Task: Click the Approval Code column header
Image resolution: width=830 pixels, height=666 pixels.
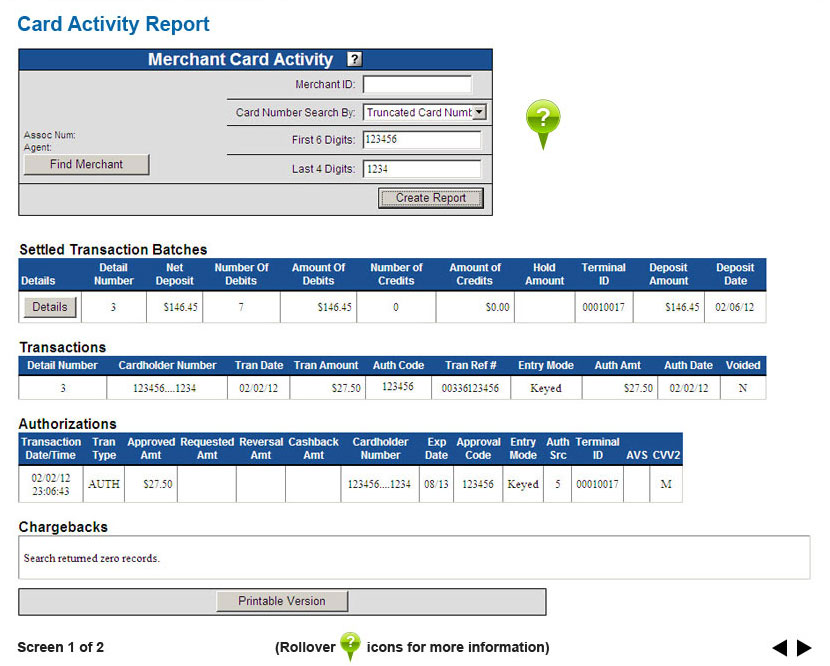Action: coord(478,448)
